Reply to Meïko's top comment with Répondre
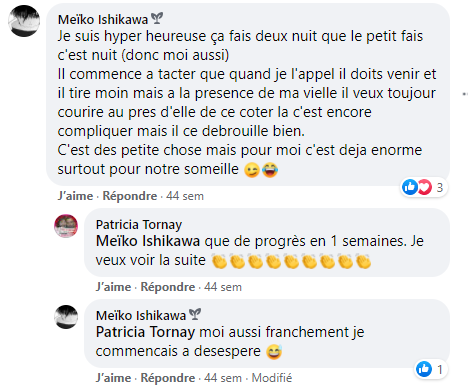Viewport: 468px width, 389px height. 130,196
